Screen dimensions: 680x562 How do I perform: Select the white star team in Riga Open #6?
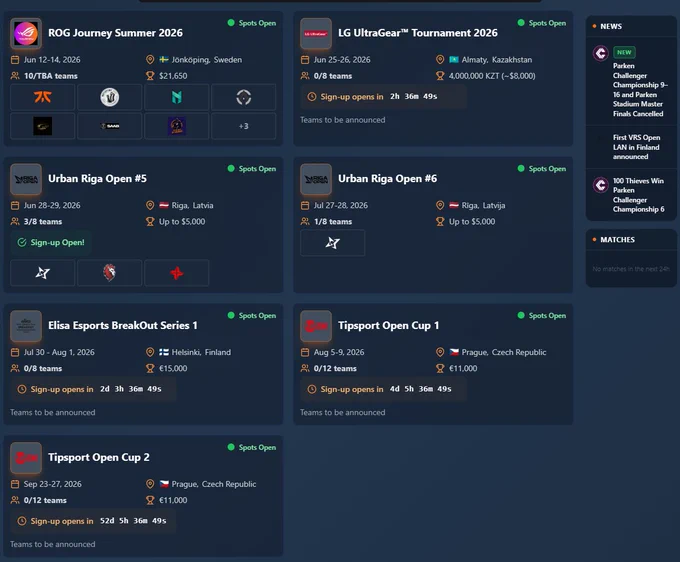(x=333, y=243)
